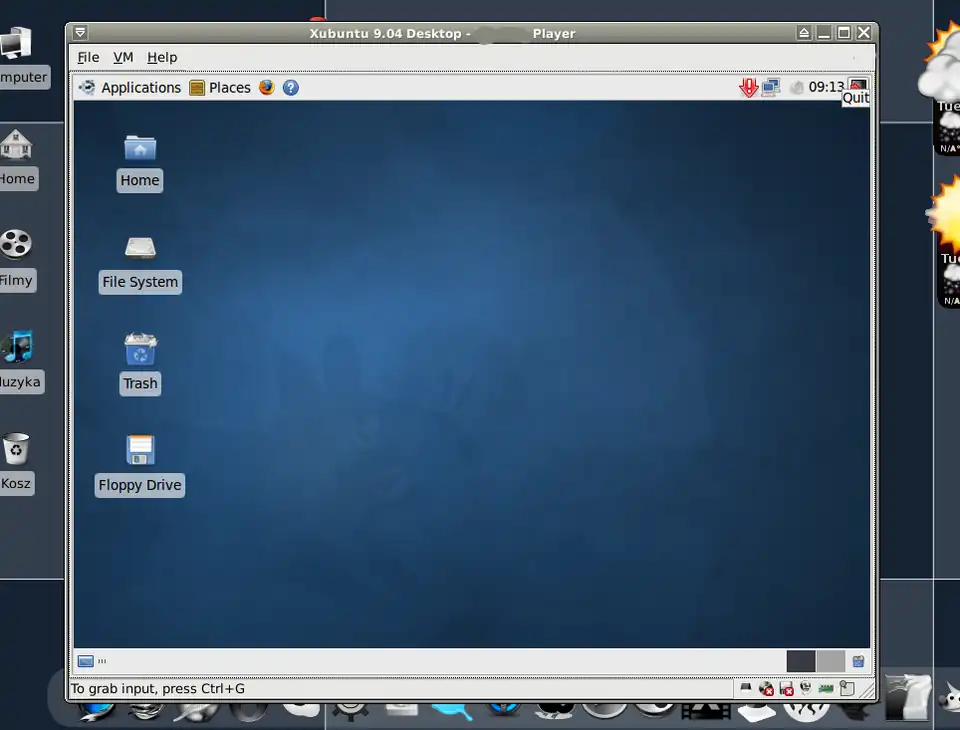Expand the Applications menu
The height and width of the screenshot is (730, 960).
click(x=131, y=87)
